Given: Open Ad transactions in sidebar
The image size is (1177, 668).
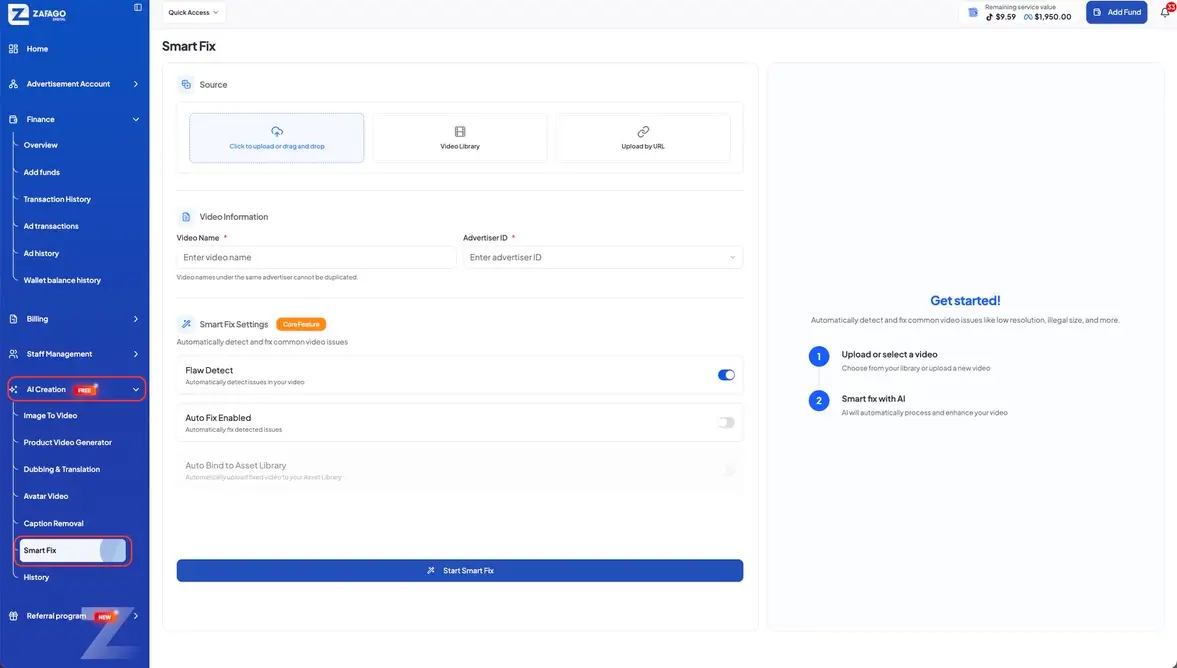Looking at the screenshot, I should pyautogui.click(x=51, y=226).
